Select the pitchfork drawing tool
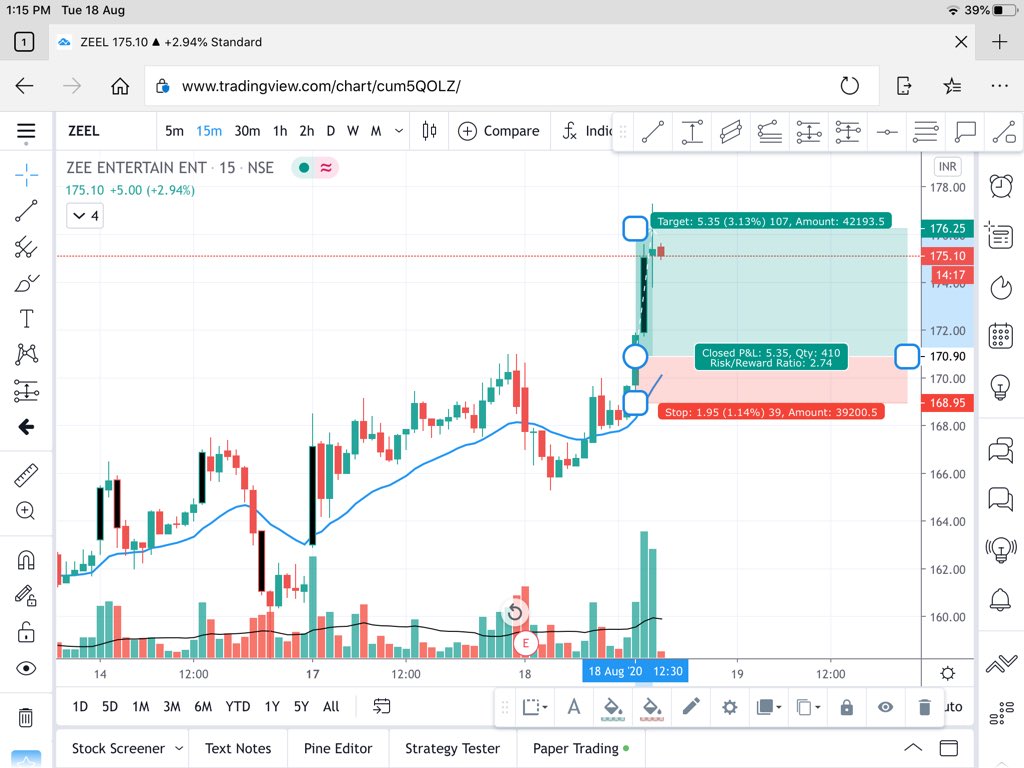The image size is (1024, 768). click(x=26, y=247)
